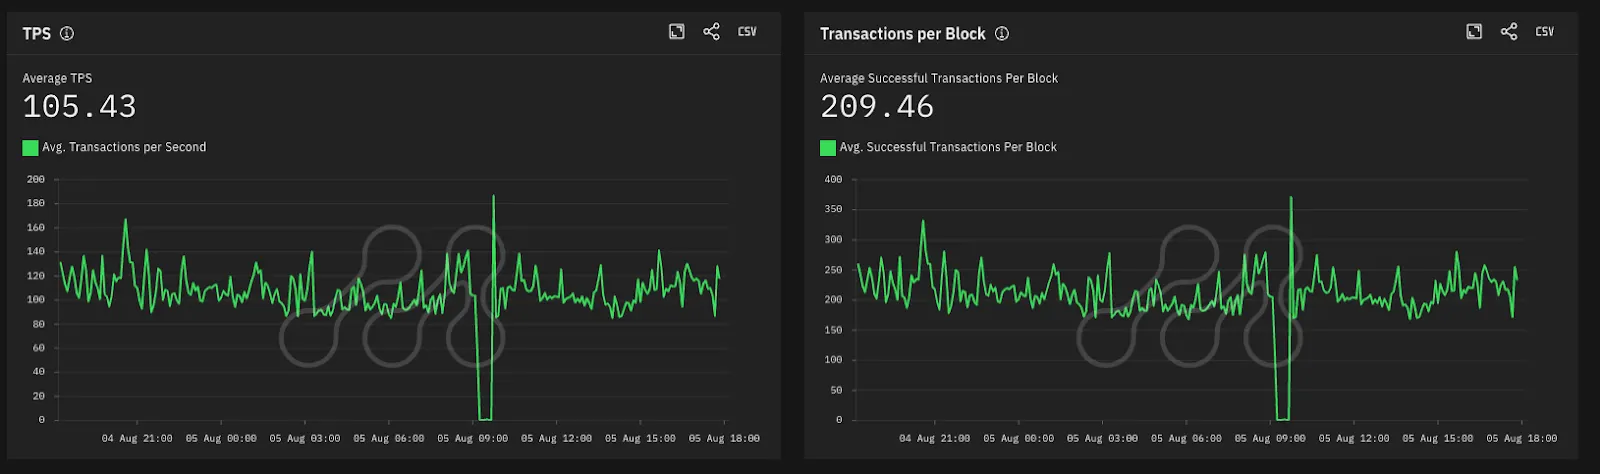1600x474 pixels.
Task: Click the info icon next to TPS title
Action: pyautogui.click(x=67, y=33)
